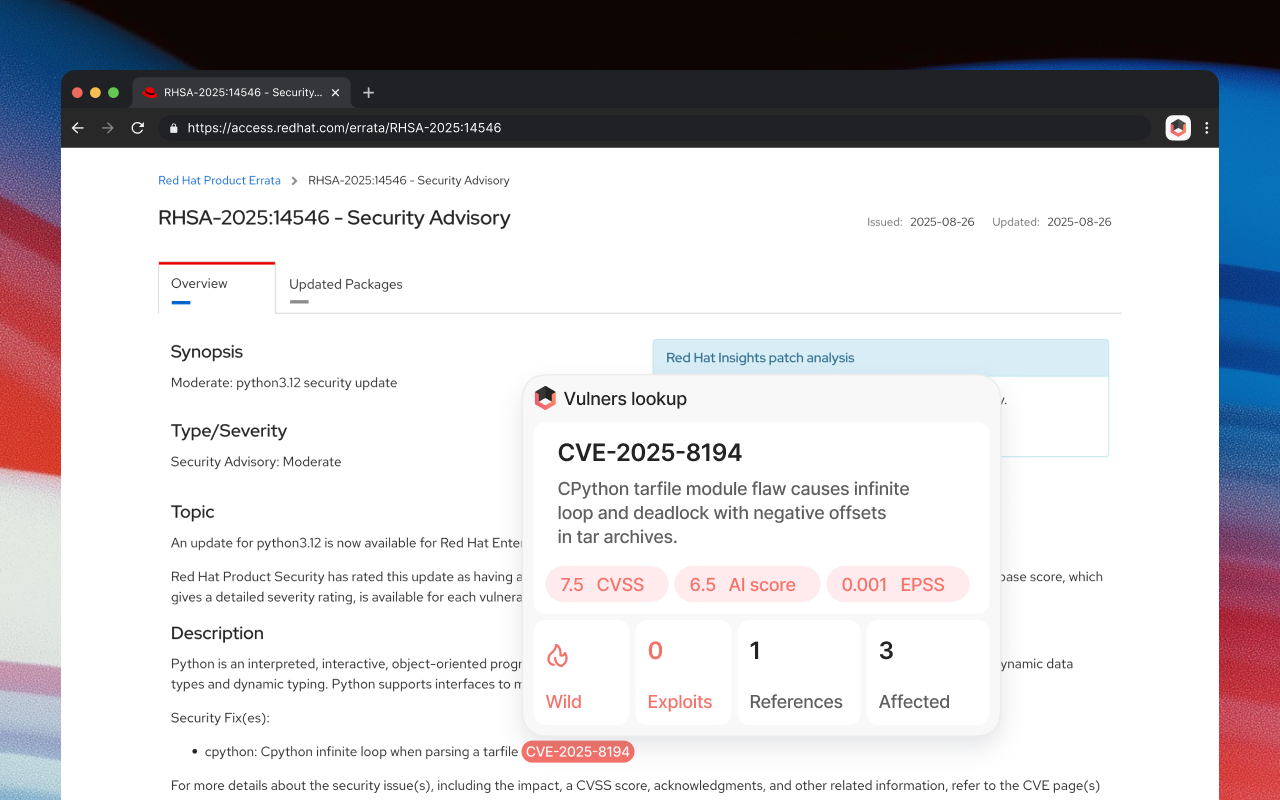Click the Exploits counter card
Screen dimensions: 1280x800
click(683, 672)
